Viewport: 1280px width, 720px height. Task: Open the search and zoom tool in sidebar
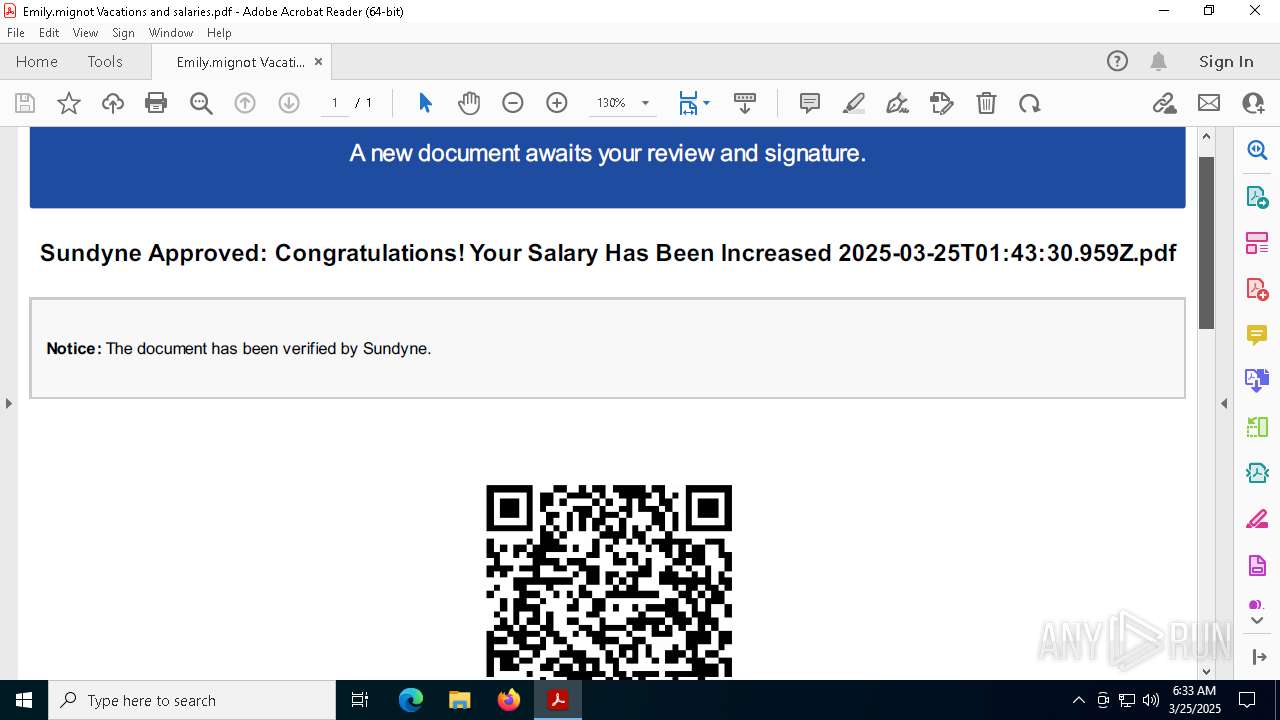1257,150
